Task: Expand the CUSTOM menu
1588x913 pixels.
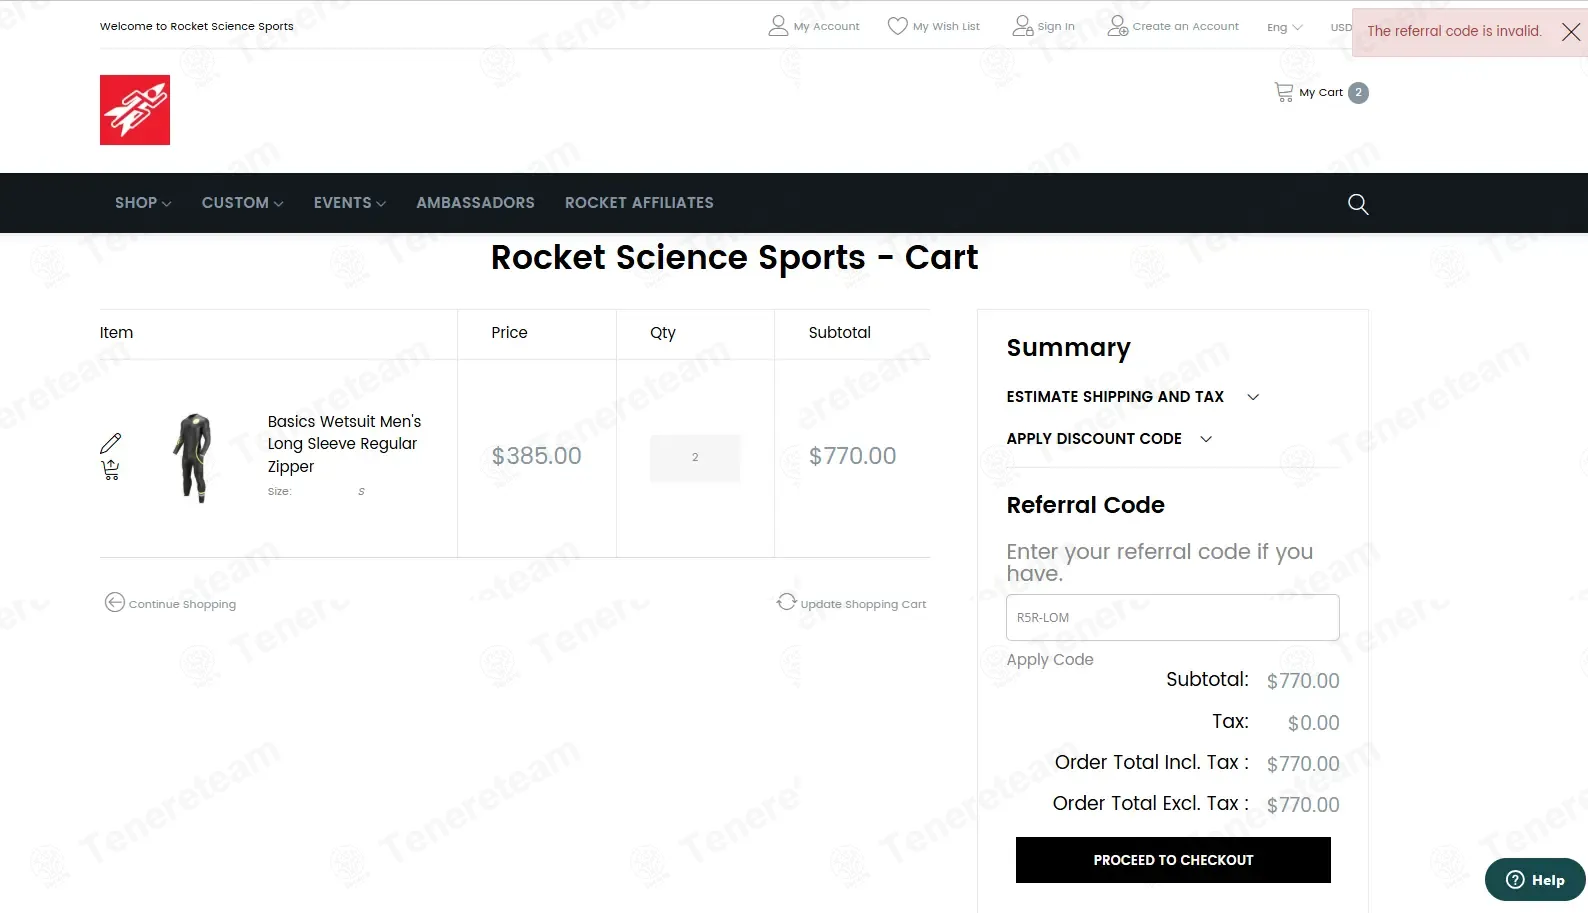Action: click(243, 203)
